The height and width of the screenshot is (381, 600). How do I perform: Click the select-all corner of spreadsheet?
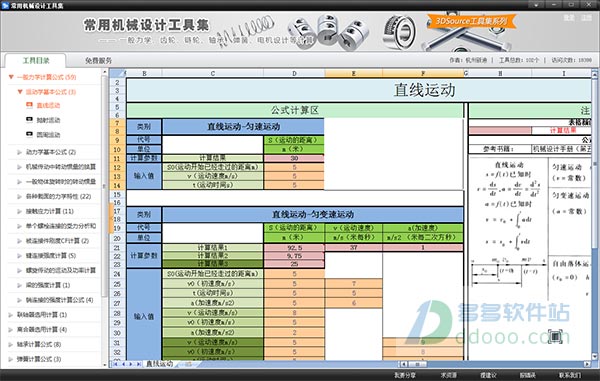point(117,73)
